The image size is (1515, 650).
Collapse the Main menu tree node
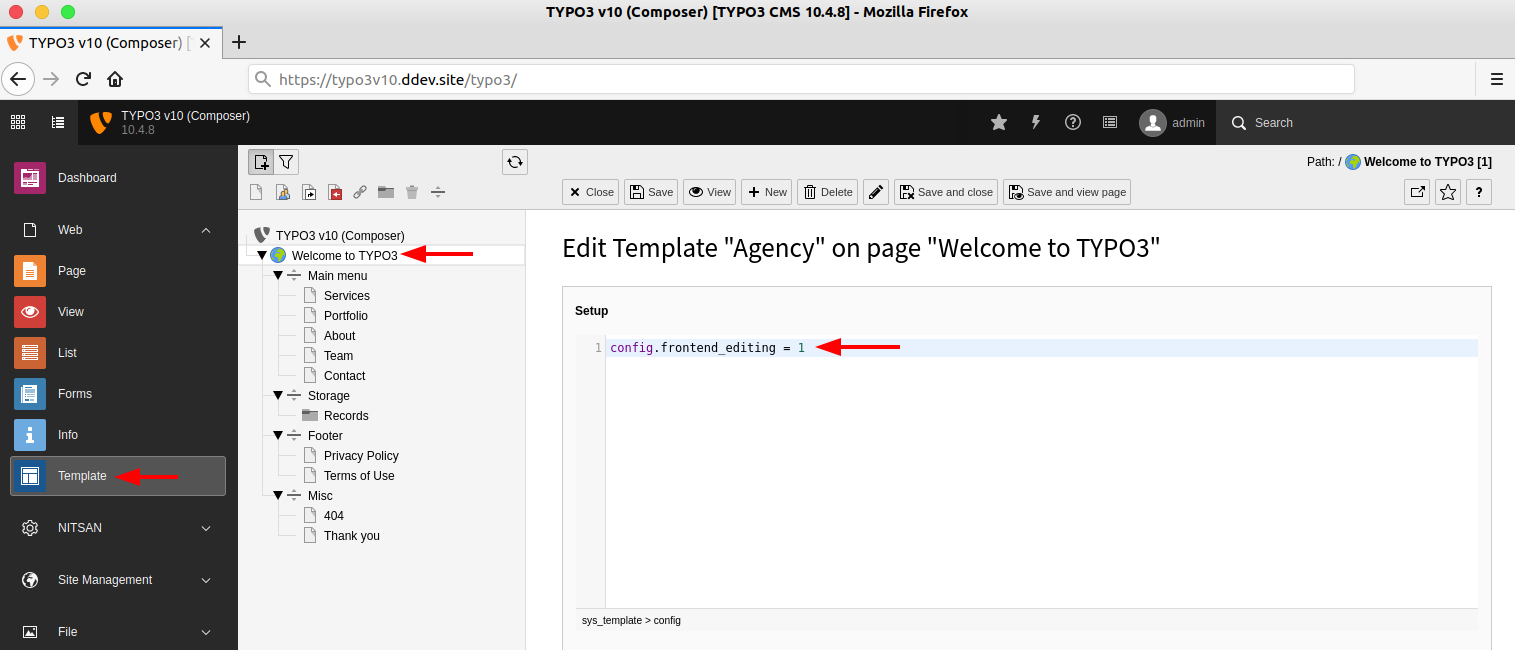(278, 276)
